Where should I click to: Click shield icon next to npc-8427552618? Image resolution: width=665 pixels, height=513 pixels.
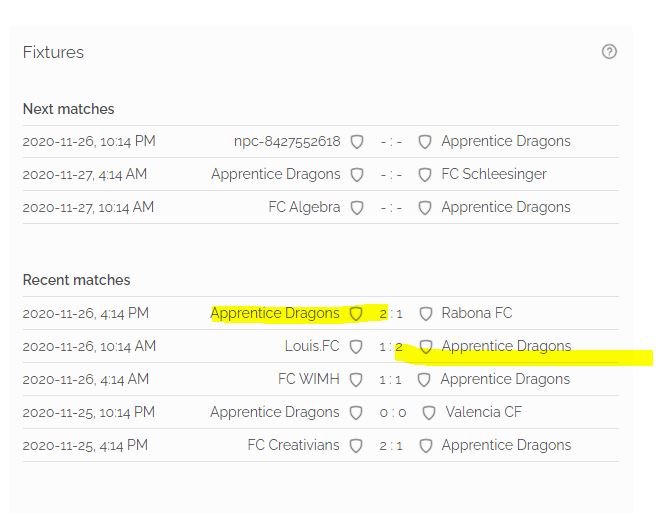tap(357, 142)
